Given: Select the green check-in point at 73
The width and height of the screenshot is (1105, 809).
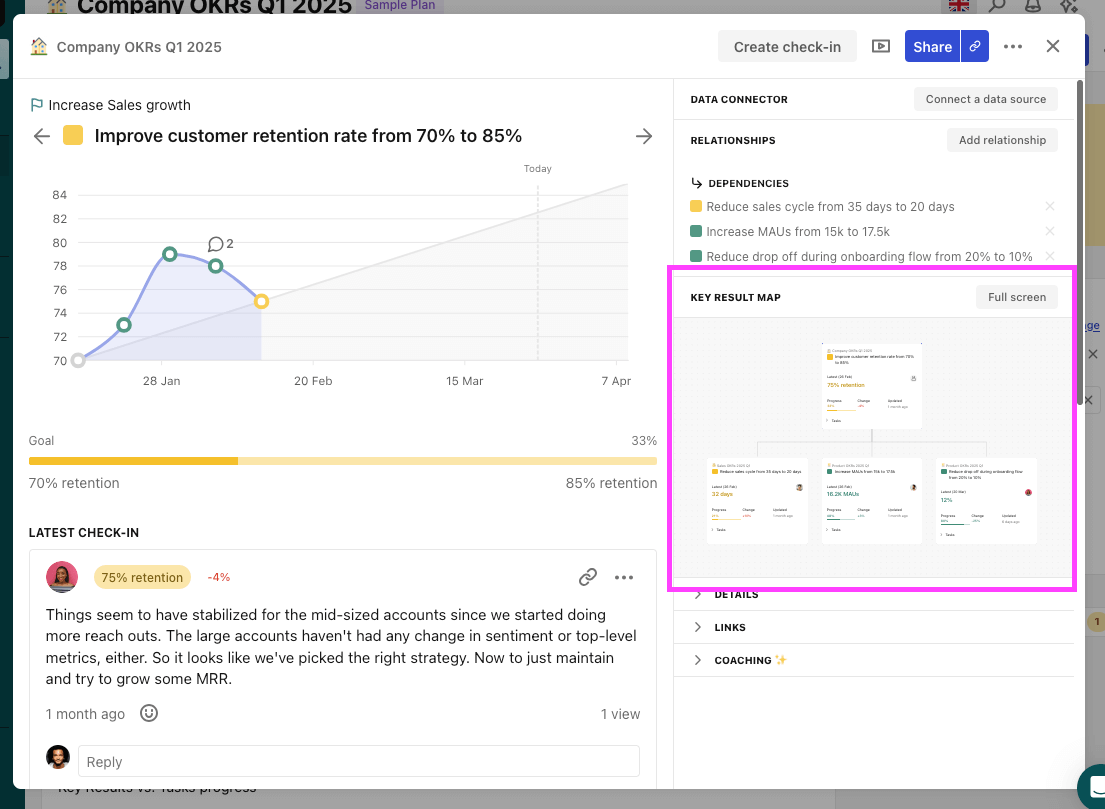Looking at the screenshot, I should [x=124, y=325].
